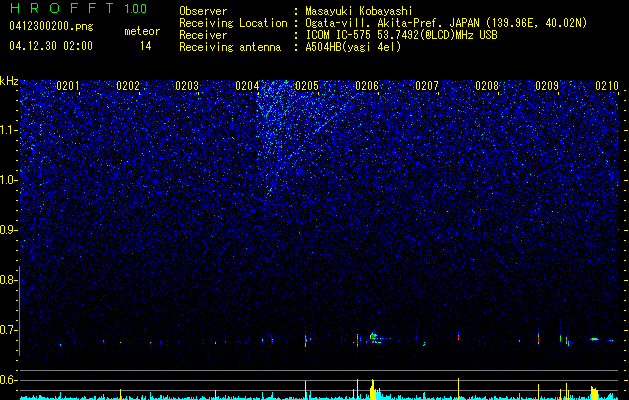Click the 0.6 frequency axis label
The image size is (629, 400).
pyautogui.click(x=7, y=380)
